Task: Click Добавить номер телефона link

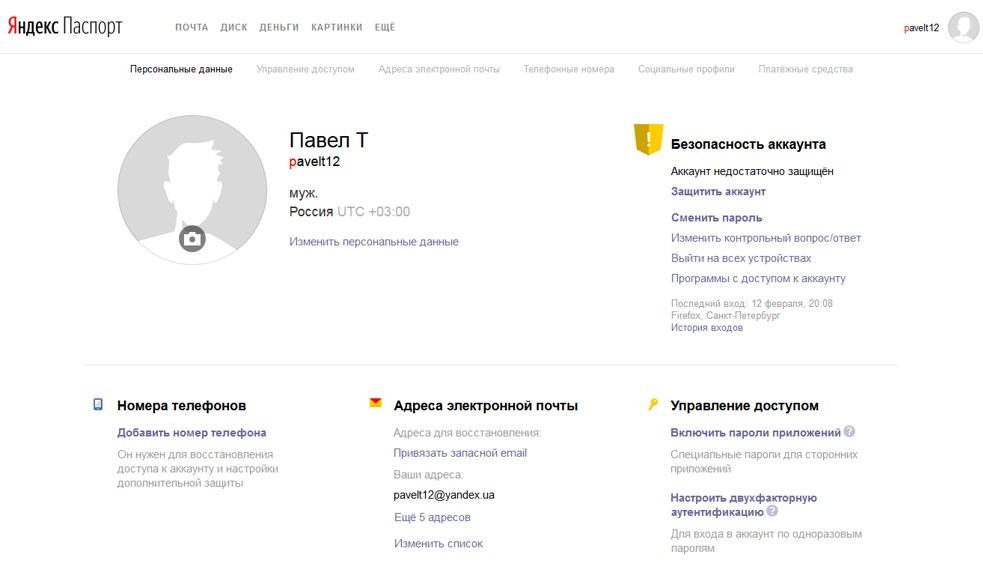Action: (191, 433)
